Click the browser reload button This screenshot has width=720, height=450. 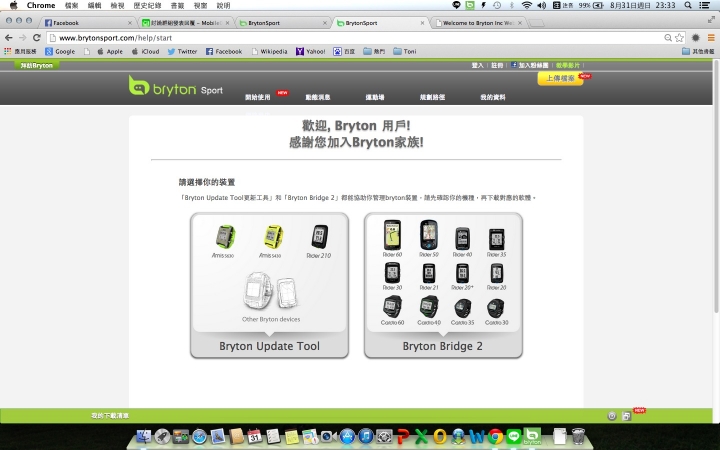click(37, 38)
